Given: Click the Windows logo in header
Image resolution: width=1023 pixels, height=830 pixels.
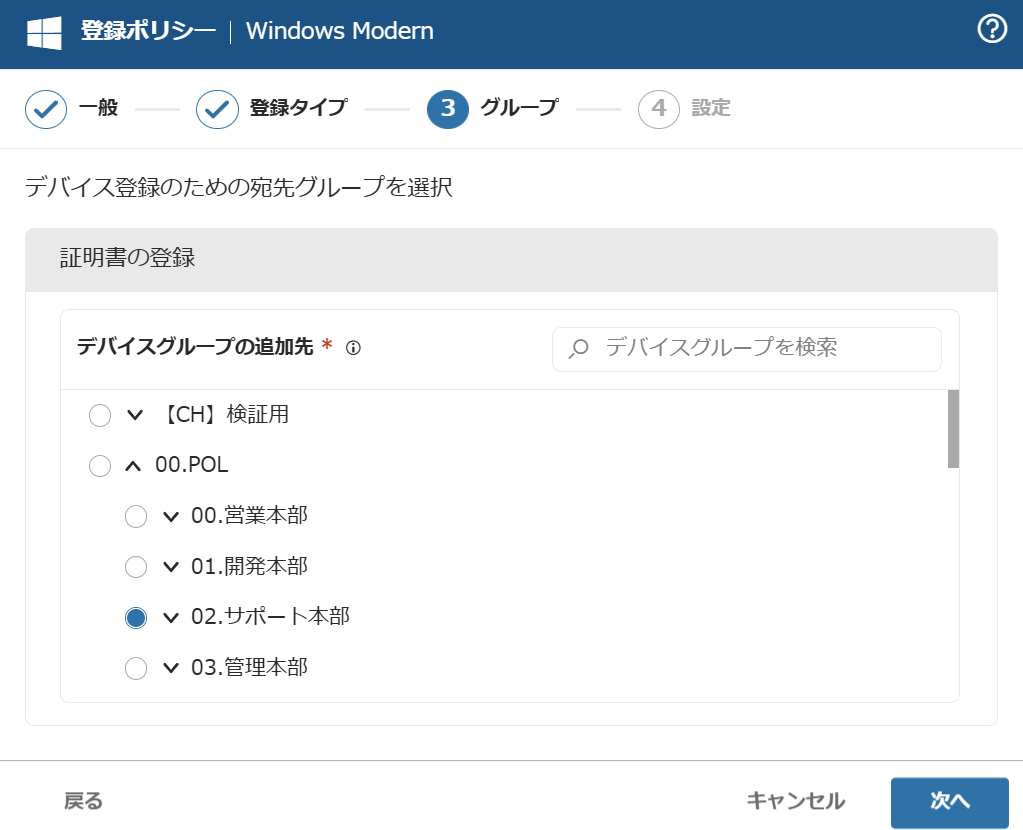Looking at the screenshot, I should coord(44,33).
